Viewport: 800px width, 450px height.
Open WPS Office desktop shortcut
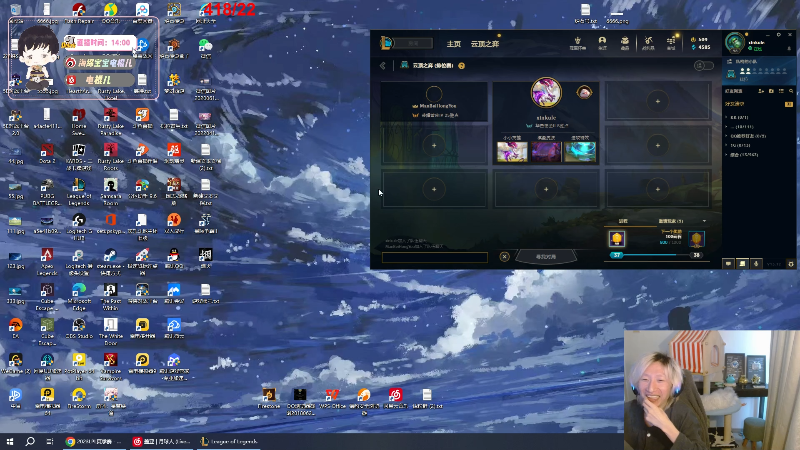tap(332, 398)
